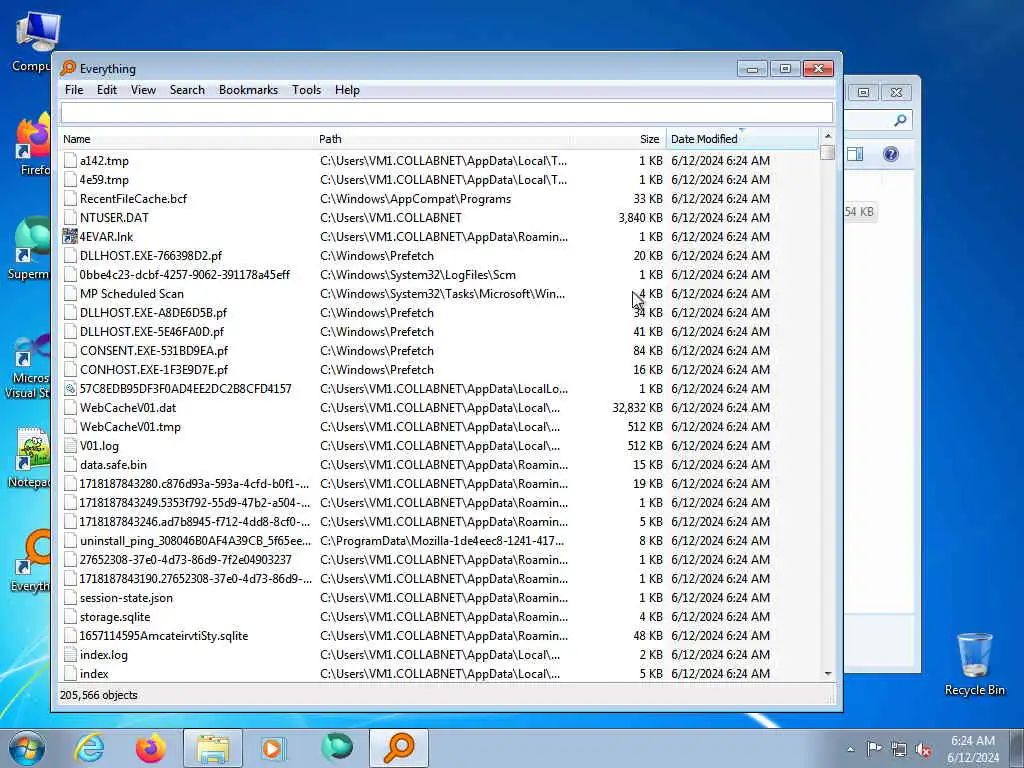This screenshot has width=1024, height=768.
Task: Select 1657114595AmcateirvtiSty.sqlite in the list
Action: (x=164, y=636)
